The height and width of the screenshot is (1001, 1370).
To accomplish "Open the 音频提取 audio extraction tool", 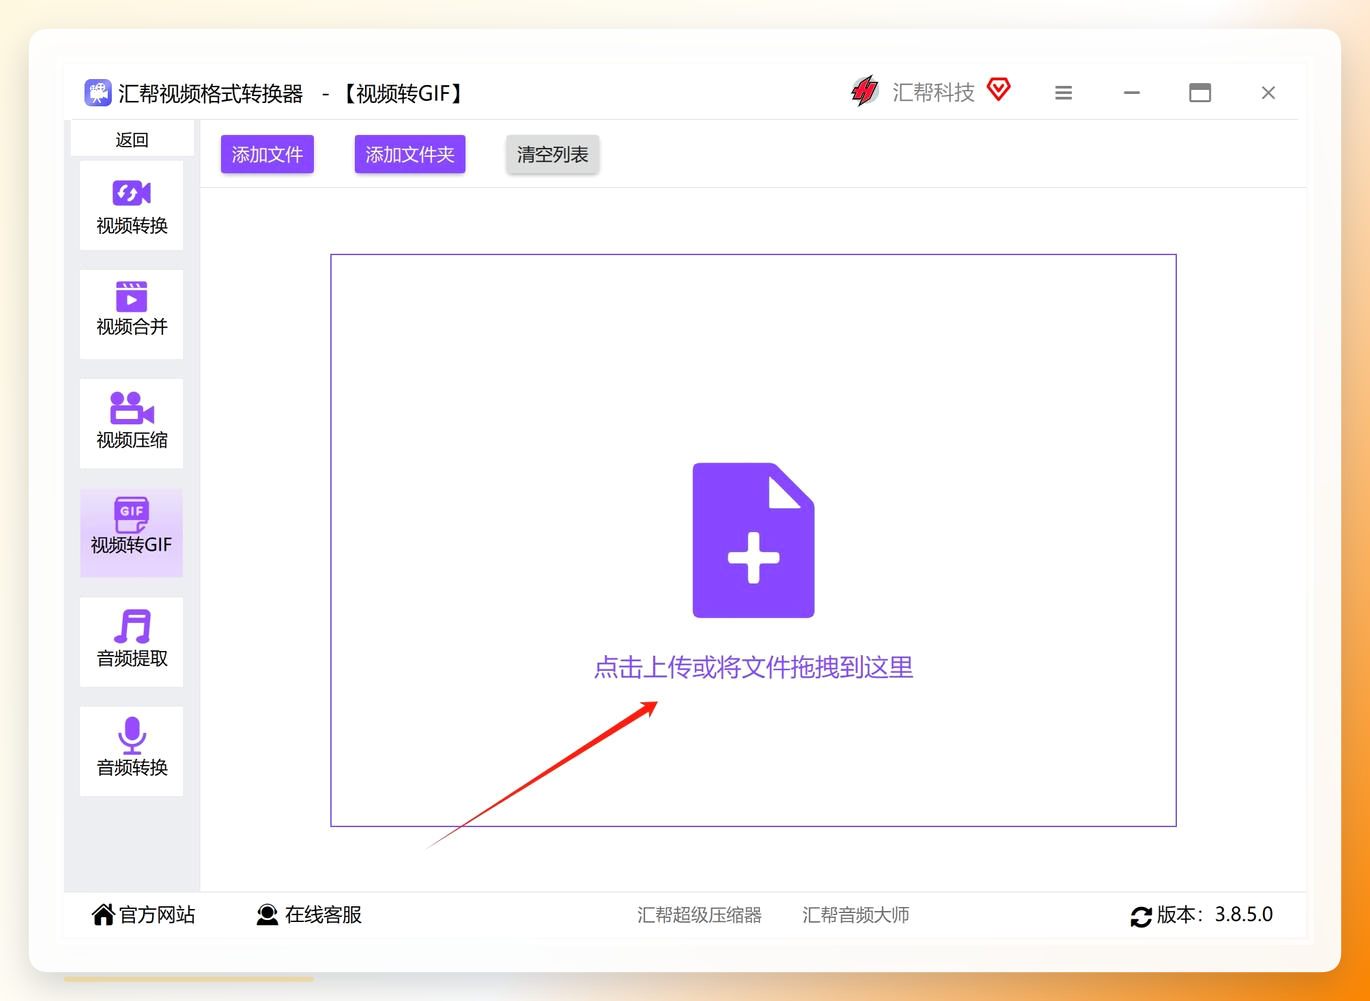I will pos(131,642).
